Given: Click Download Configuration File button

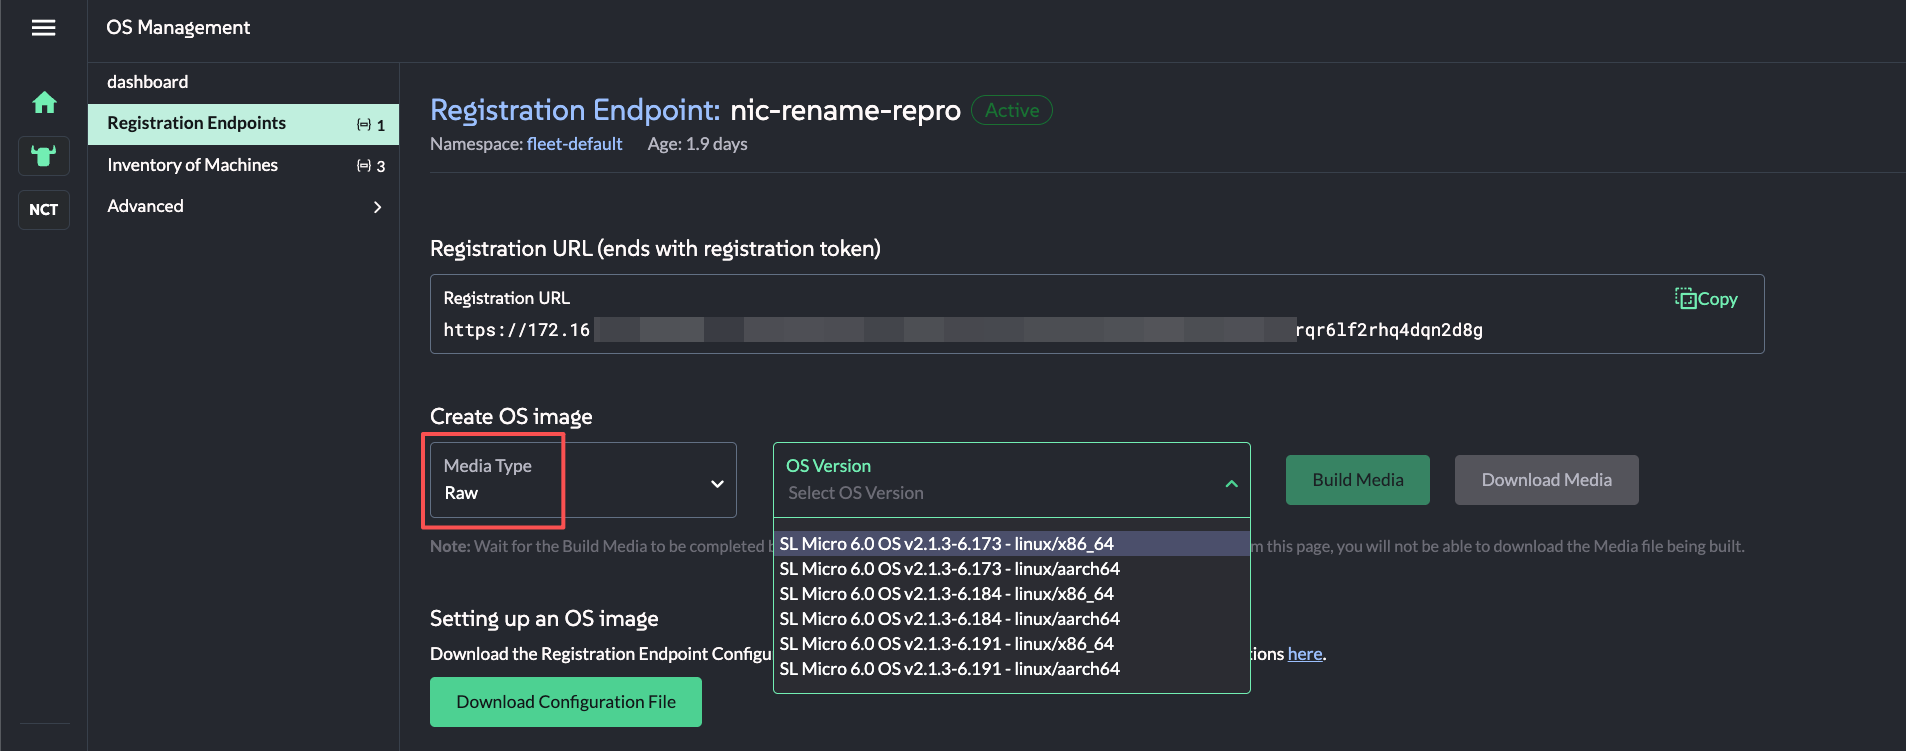Looking at the screenshot, I should click(x=566, y=702).
